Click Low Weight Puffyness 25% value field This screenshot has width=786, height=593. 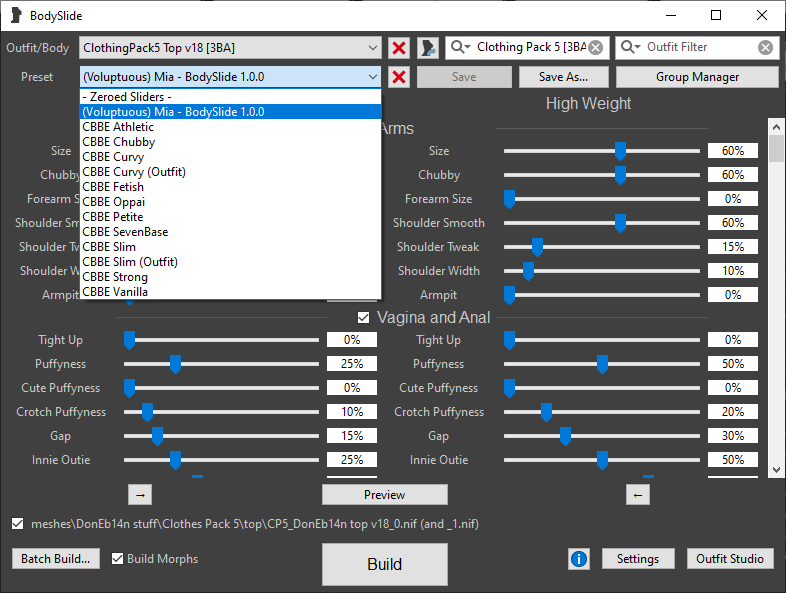coord(352,364)
